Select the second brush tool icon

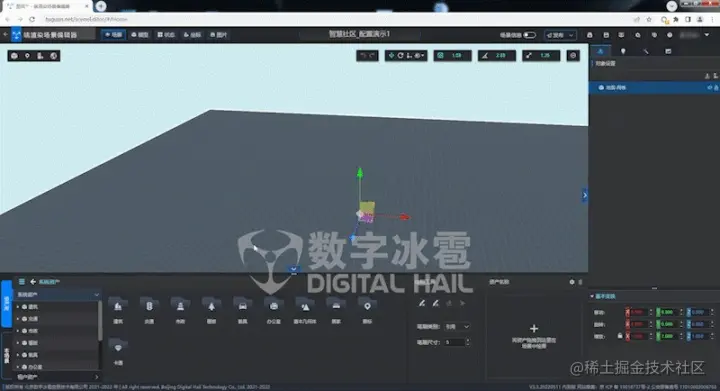(x=435, y=303)
